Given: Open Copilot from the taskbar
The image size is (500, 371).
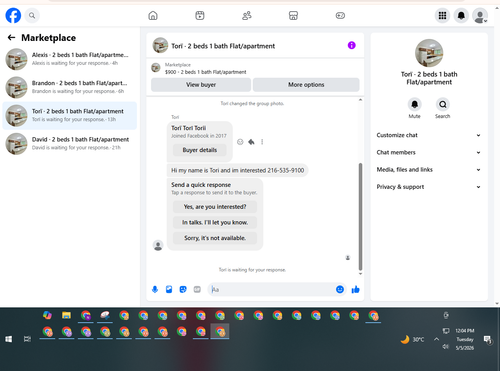Looking at the screenshot, I should tap(47, 315).
